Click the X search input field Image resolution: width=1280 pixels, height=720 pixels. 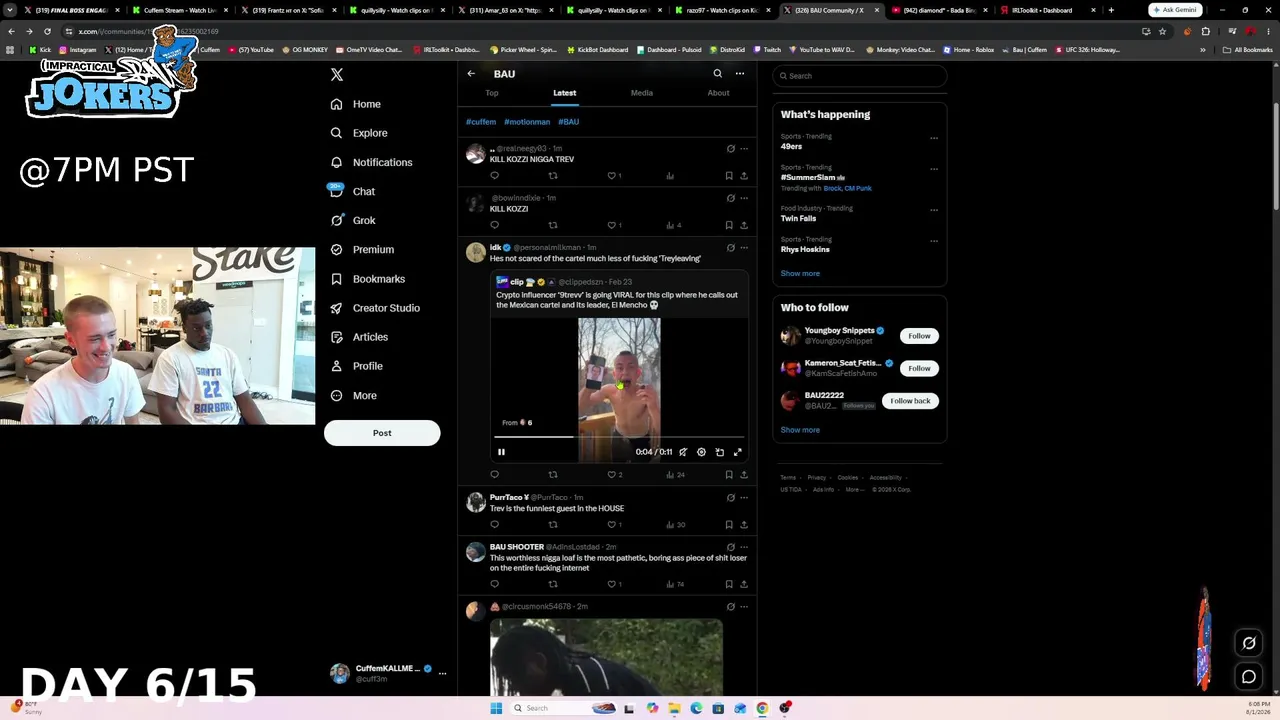[x=860, y=76]
